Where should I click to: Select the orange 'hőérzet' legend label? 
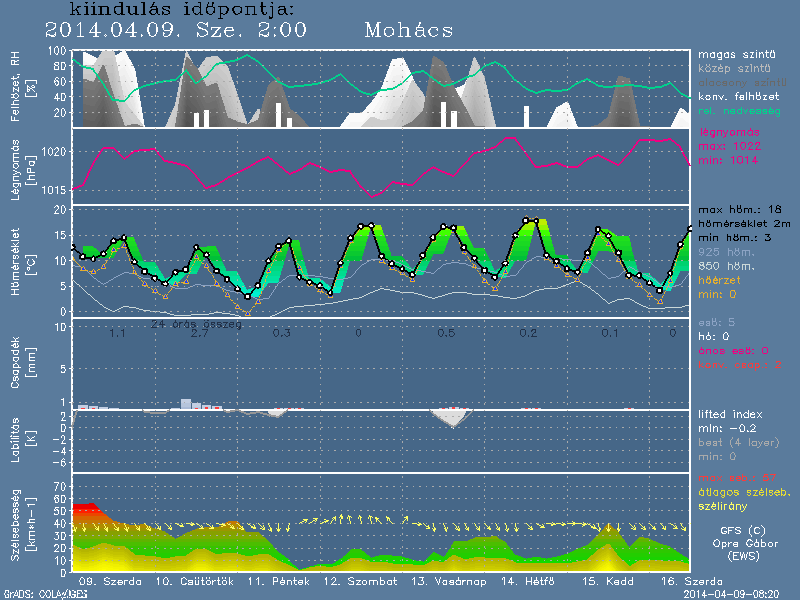click(721, 281)
